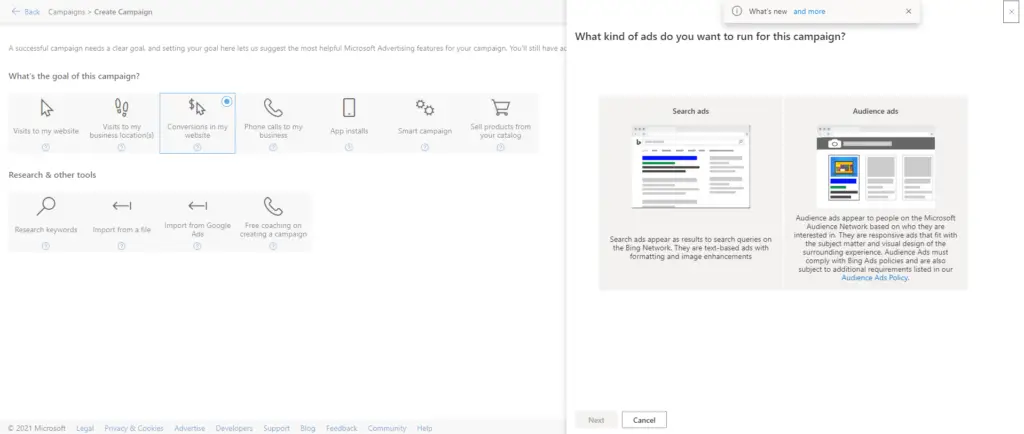The width and height of the screenshot is (1024, 434).
Task: Dismiss the What's new notification
Action: pyautogui.click(x=908, y=11)
